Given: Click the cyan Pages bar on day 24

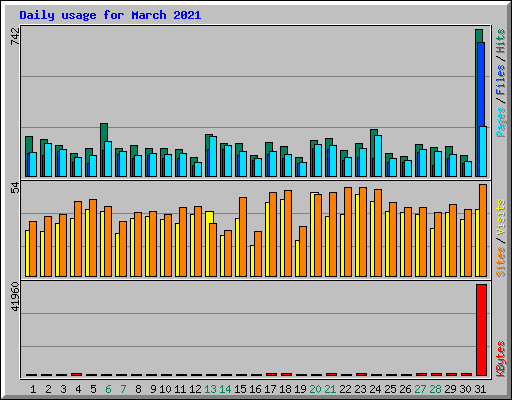Looking at the screenshot, I should click(x=378, y=156).
